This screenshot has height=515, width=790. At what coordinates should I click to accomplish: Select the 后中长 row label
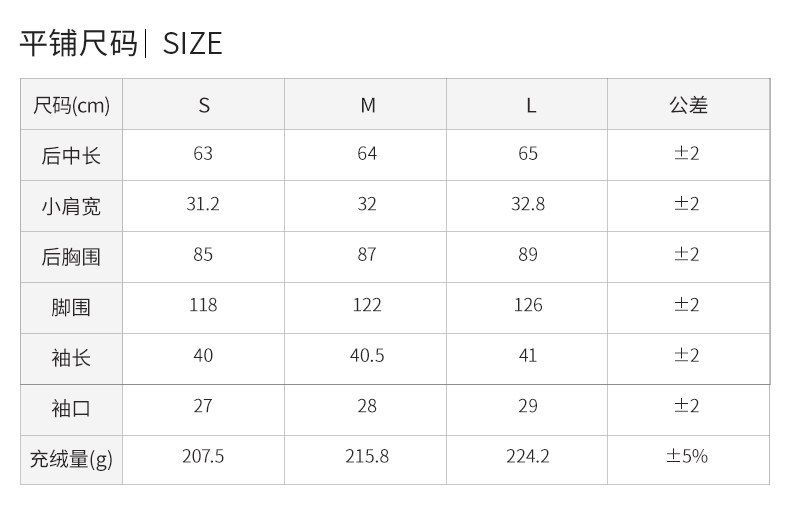72,155
